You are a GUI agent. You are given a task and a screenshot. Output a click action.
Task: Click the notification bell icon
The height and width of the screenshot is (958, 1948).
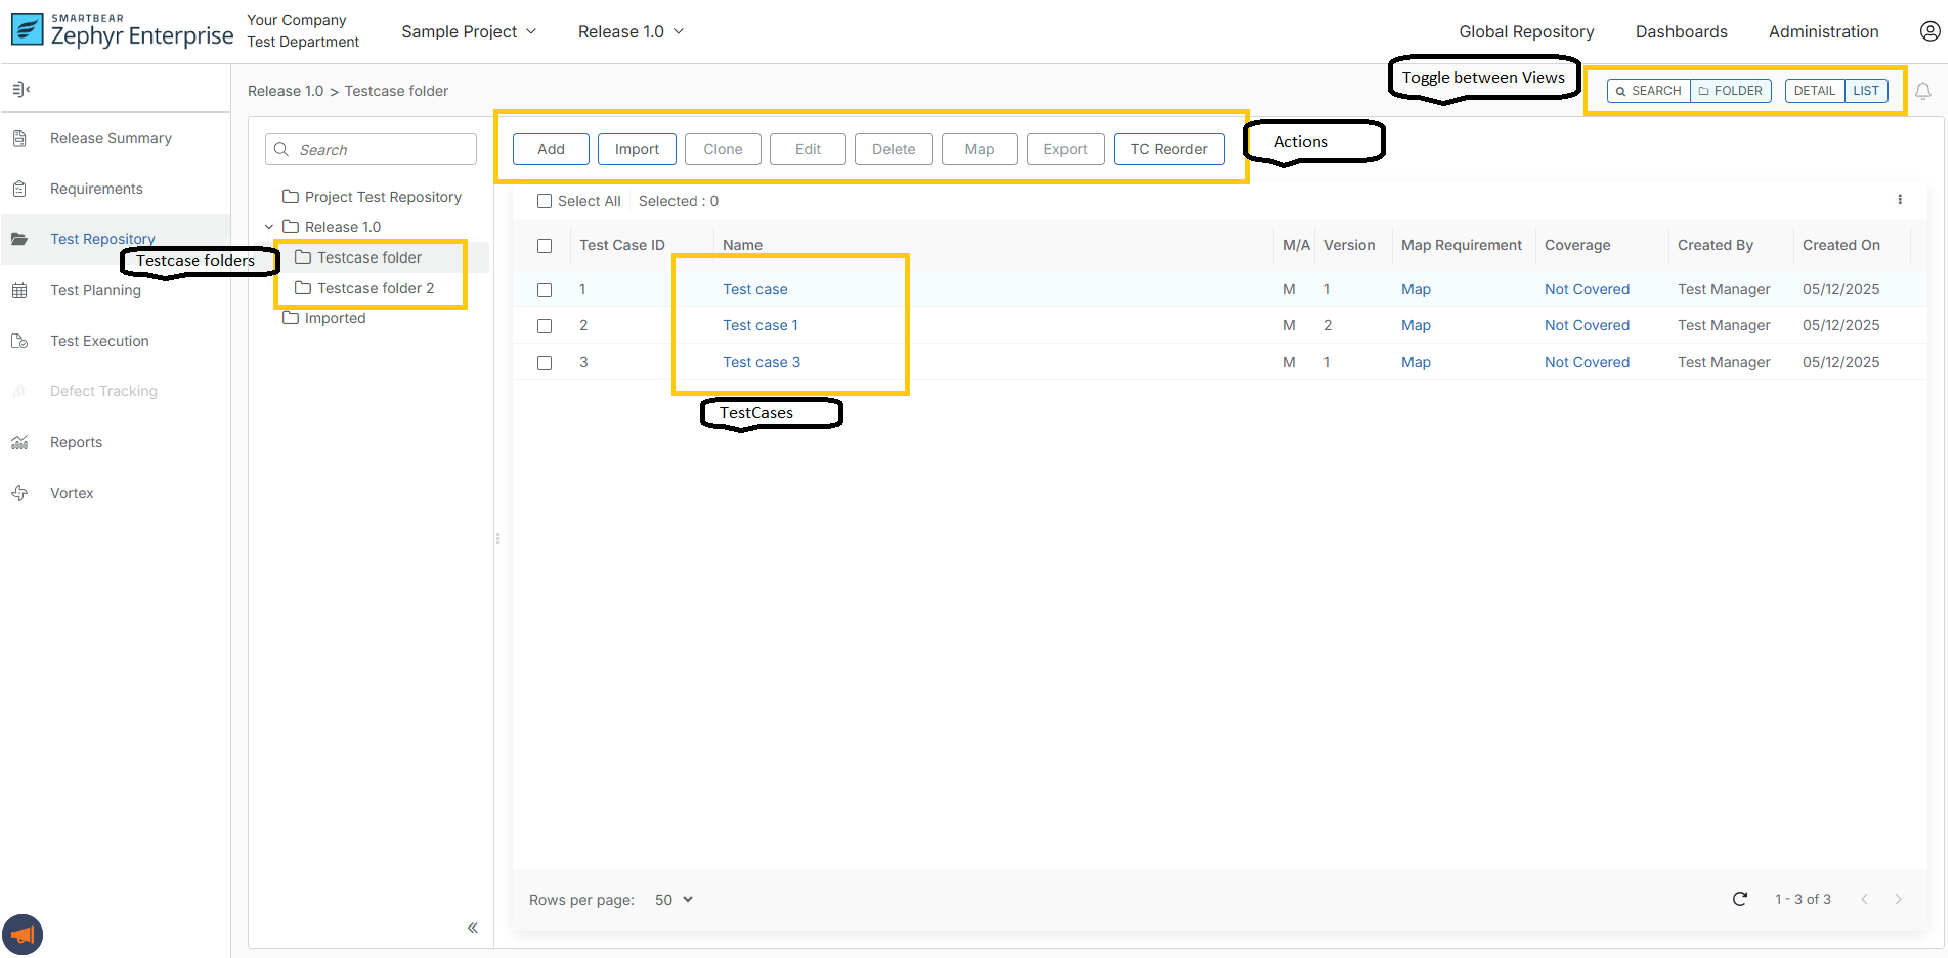[x=1922, y=92]
